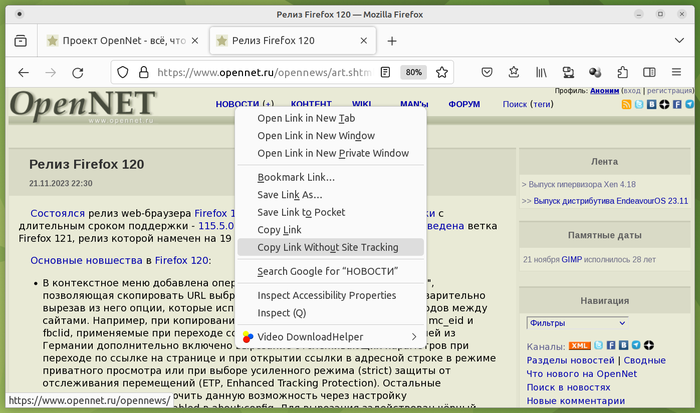Open Twitter icon in Каналы row

coord(599,345)
